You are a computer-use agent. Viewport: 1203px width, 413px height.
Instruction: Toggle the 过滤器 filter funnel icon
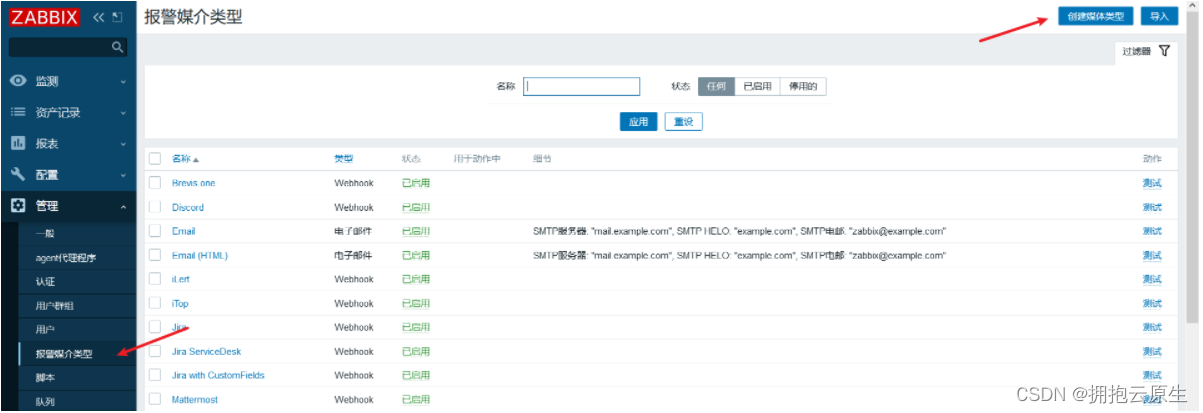coord(1164,50)
